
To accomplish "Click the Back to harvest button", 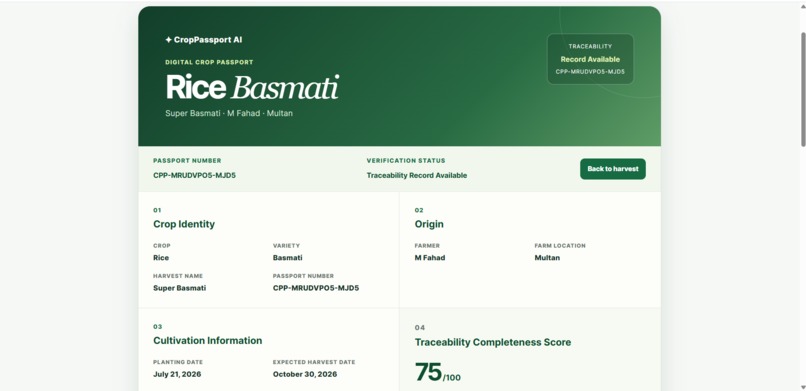I will point(613,169).
